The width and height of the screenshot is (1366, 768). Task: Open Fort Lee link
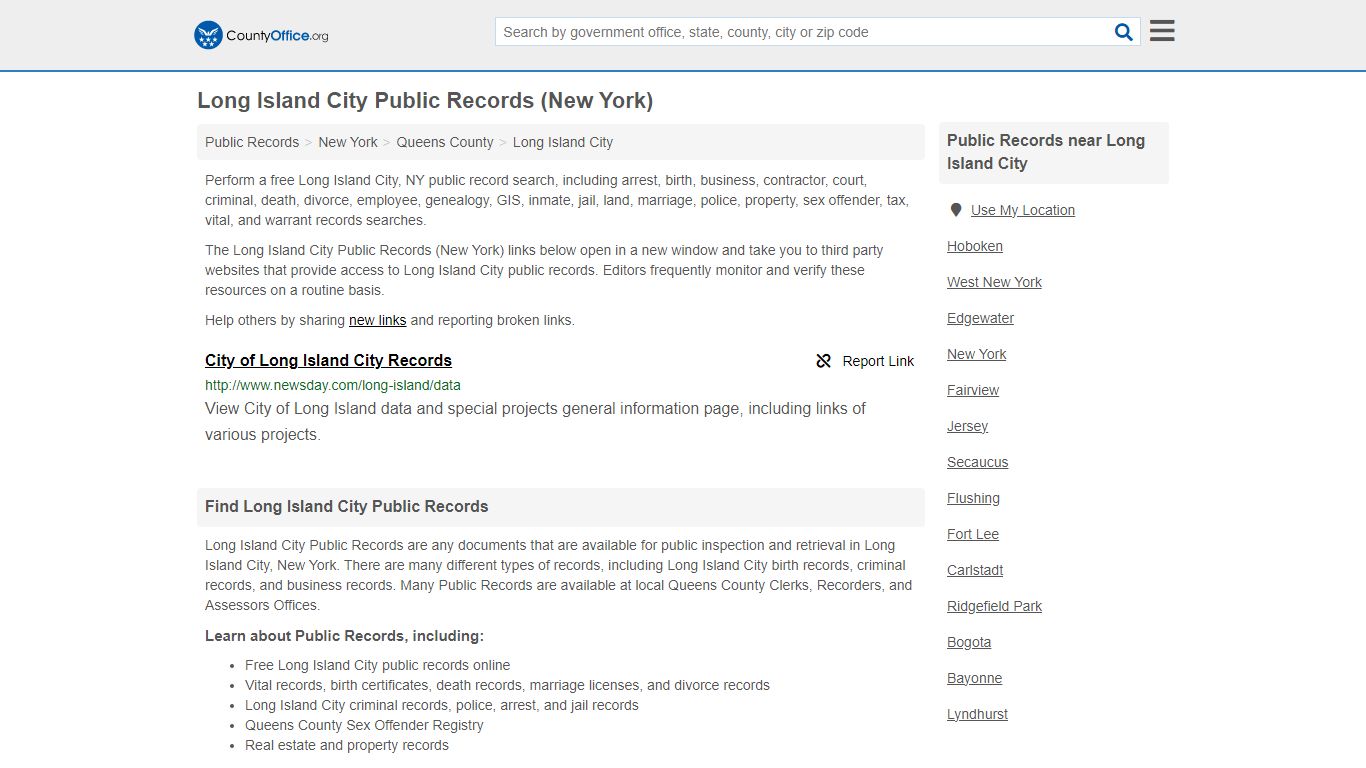click(x=973, y=534)
